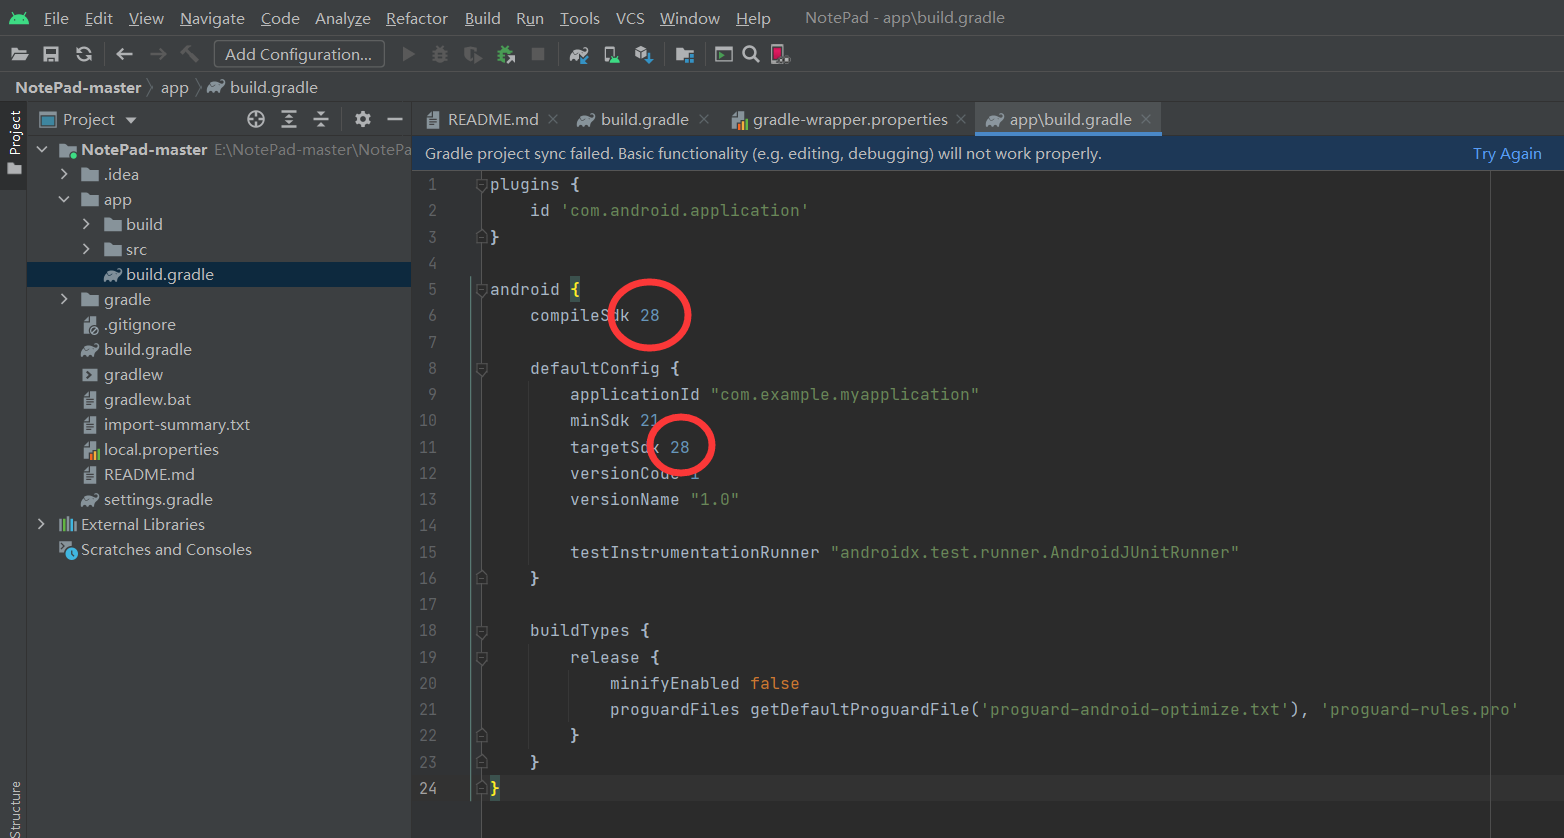
Task: Open Project Structure toolbar icon
Action: pyautogui.click(x=684, y=54)
